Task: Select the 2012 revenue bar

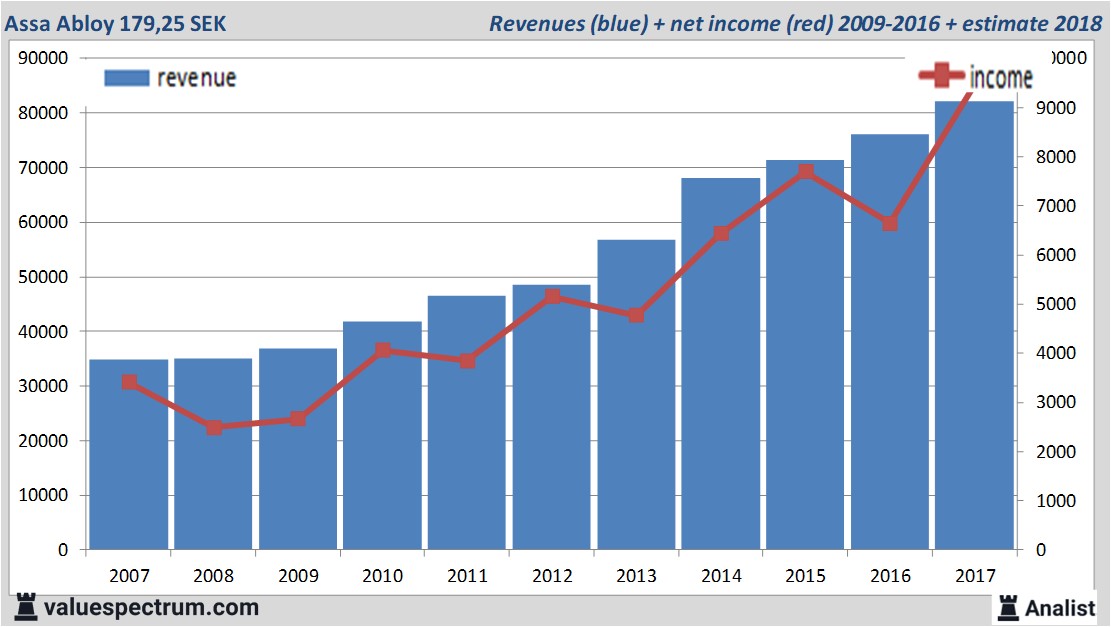Action: 551,417
